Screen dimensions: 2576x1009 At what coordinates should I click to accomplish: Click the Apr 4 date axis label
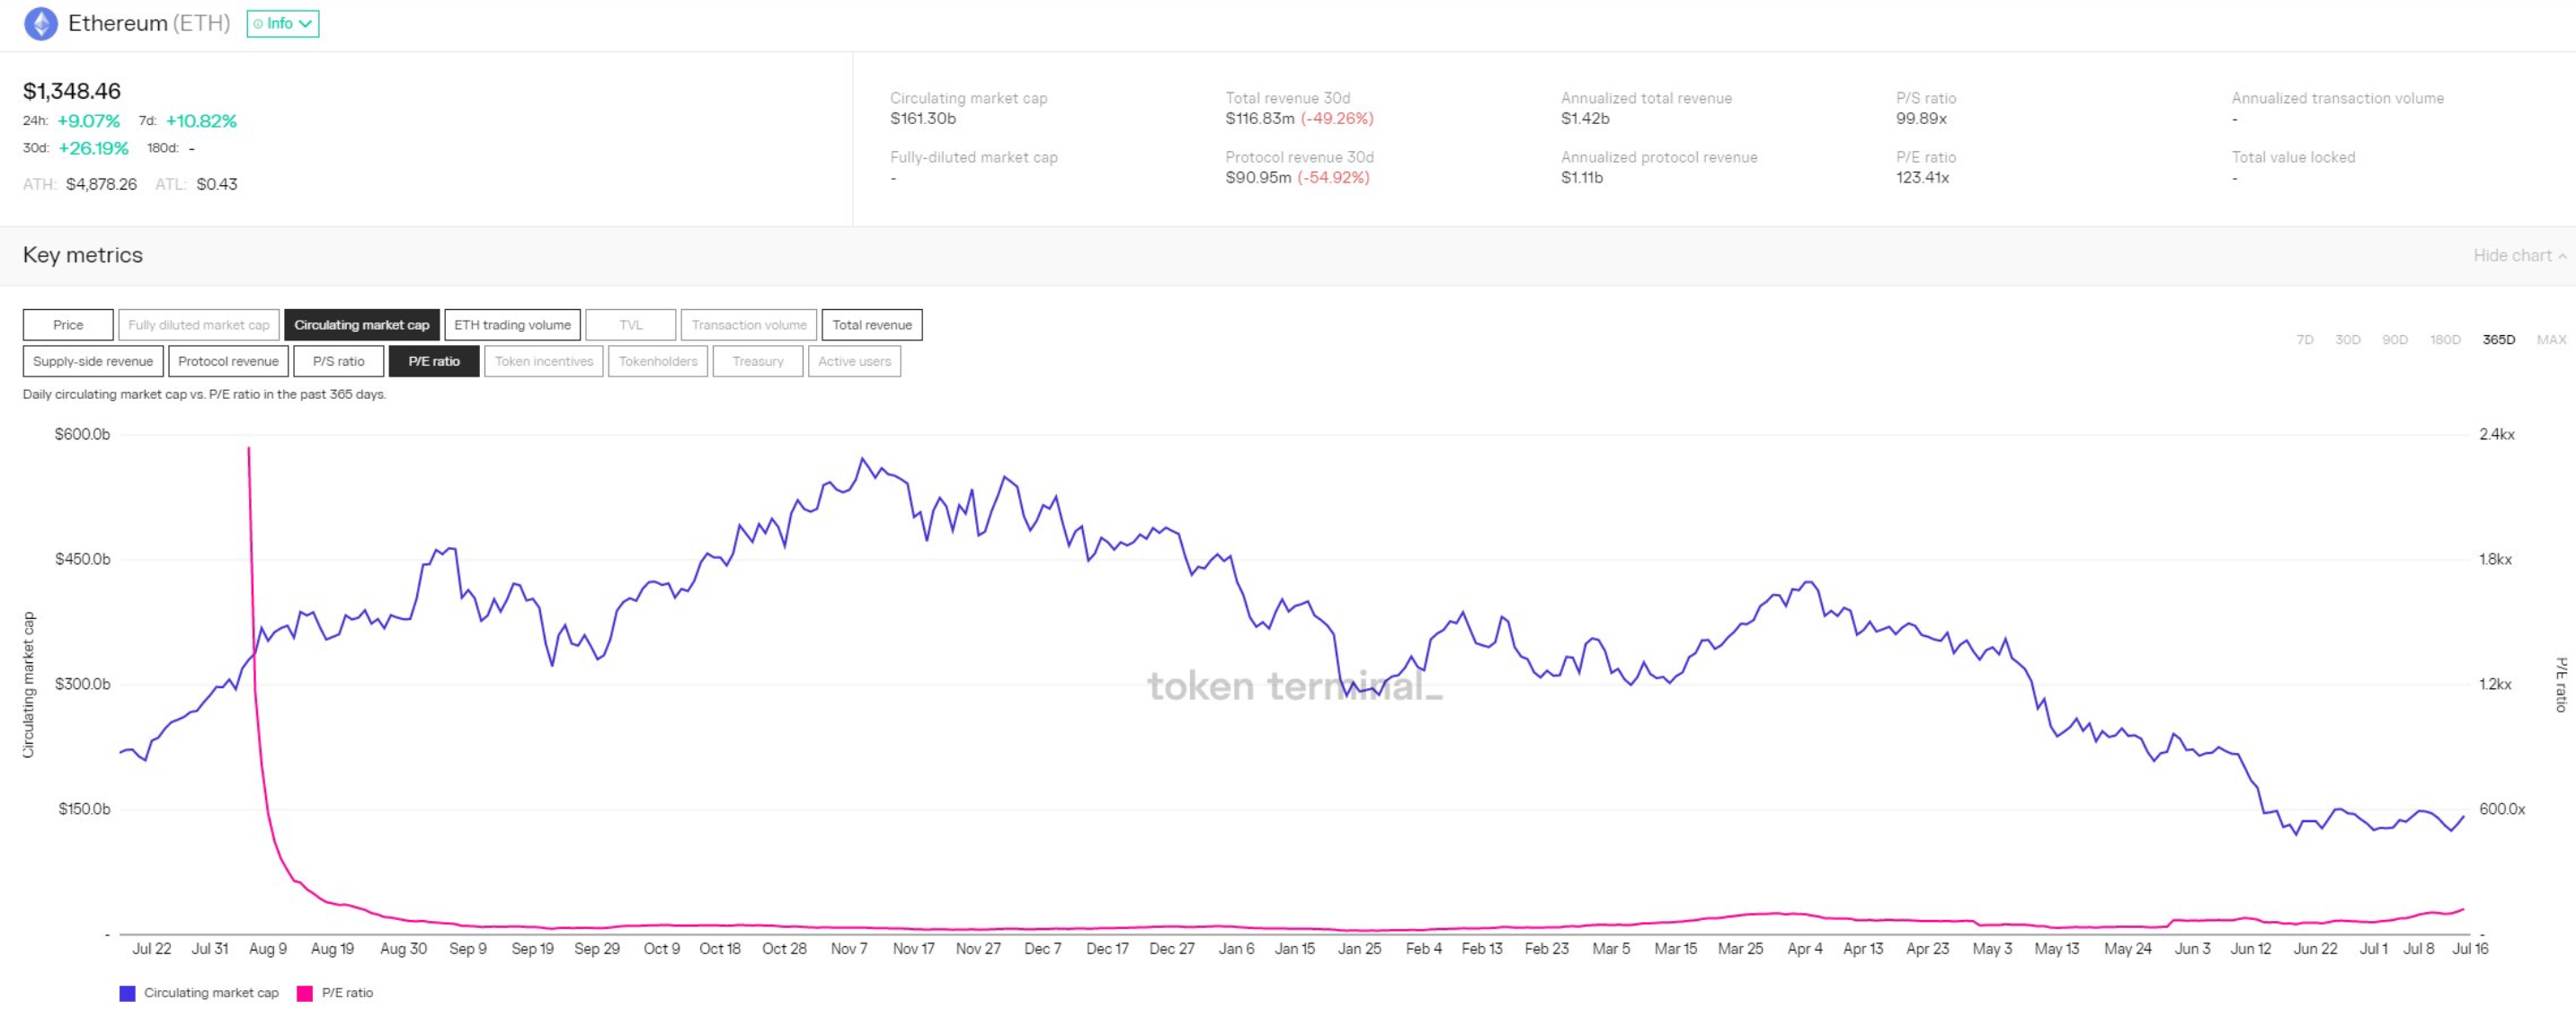(1805, 948)
